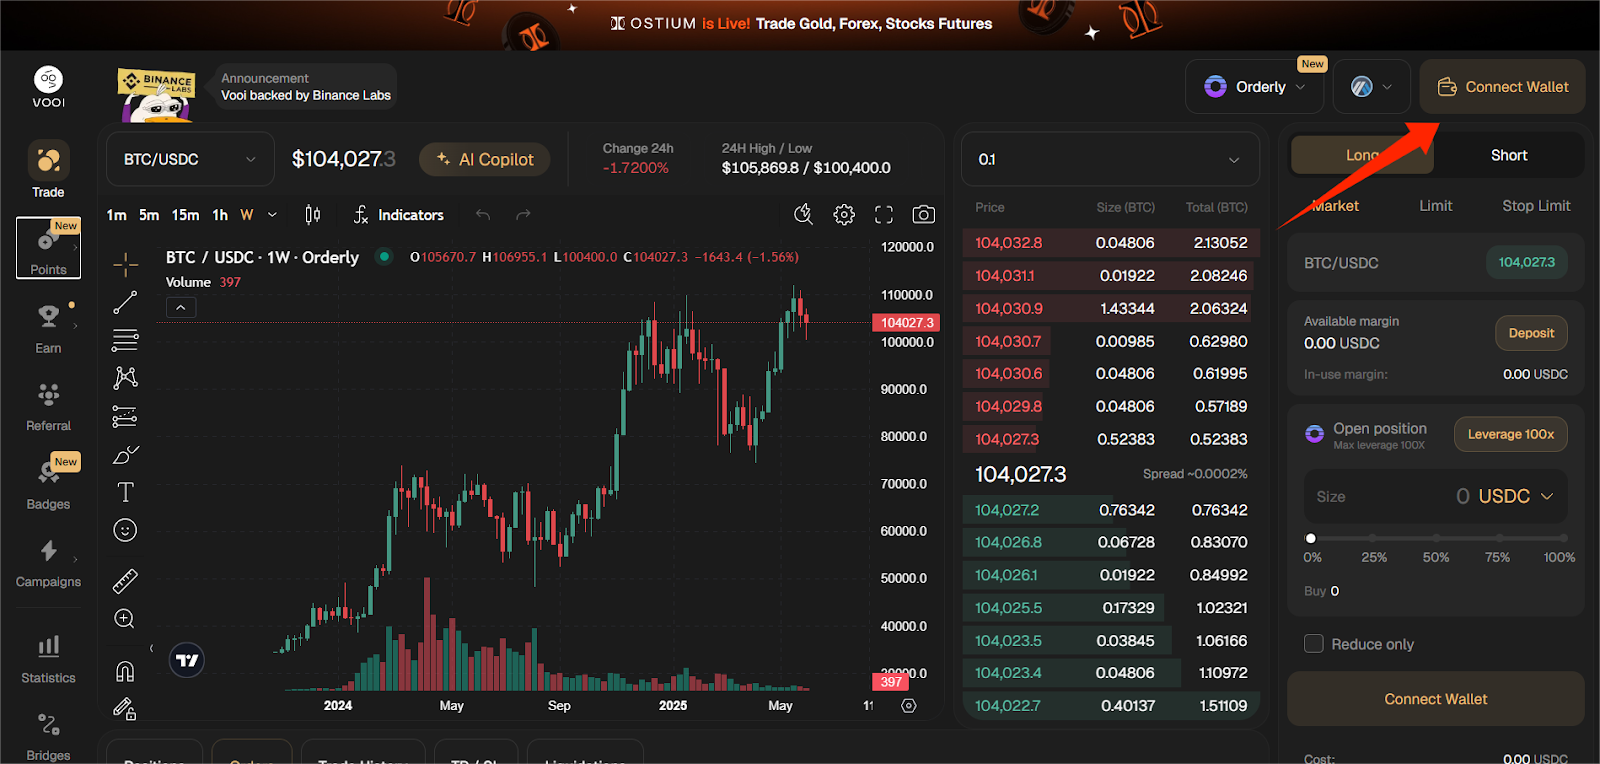Open the Trade section in sidebar
1600x764 pixels.
pos(48,170)
